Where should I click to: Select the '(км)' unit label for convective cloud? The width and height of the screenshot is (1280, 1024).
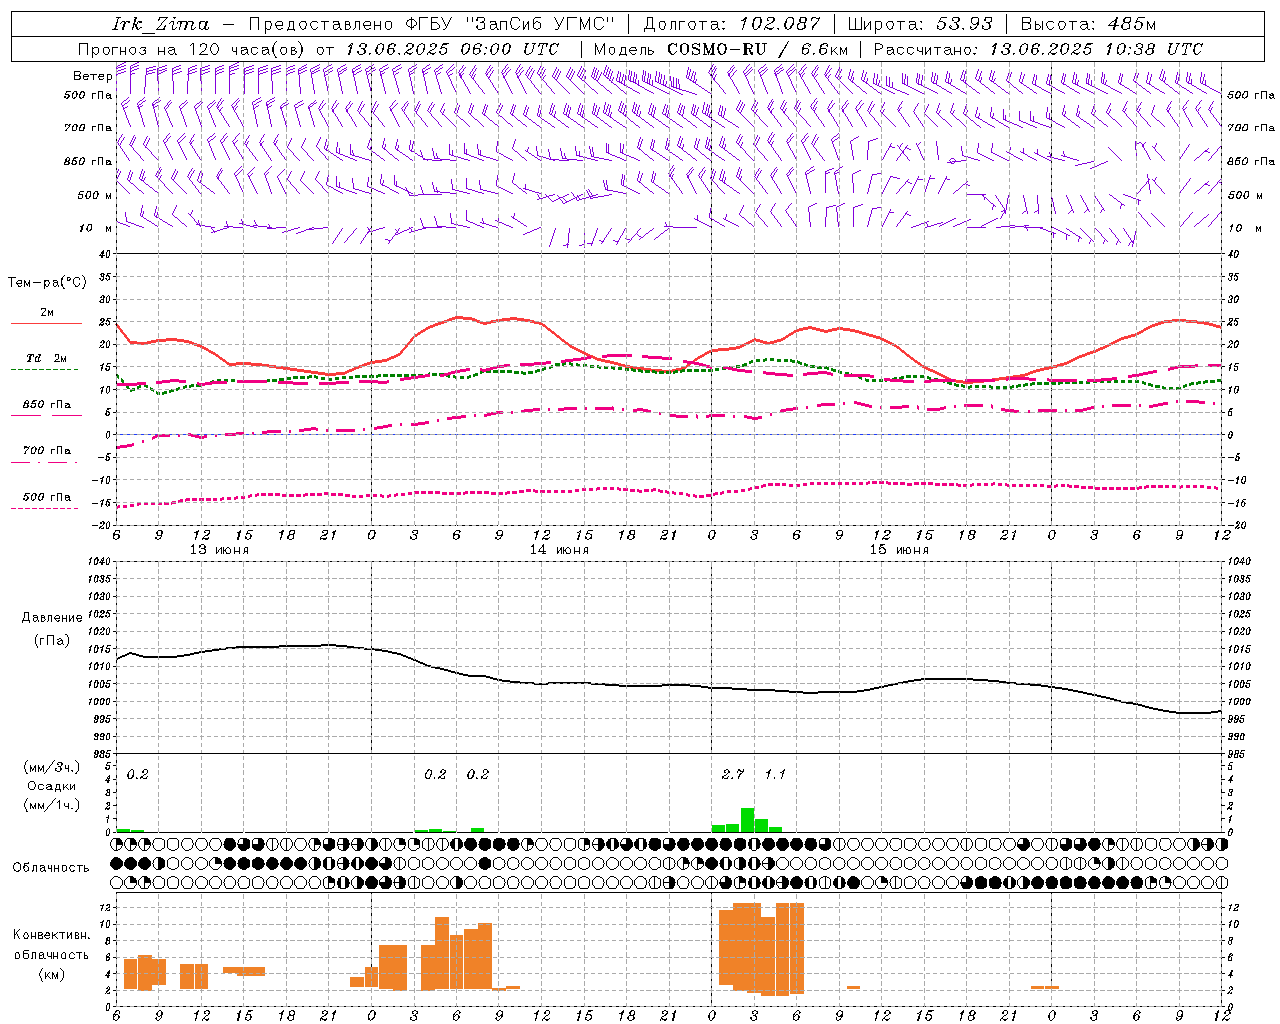click(x=52, y=973)
